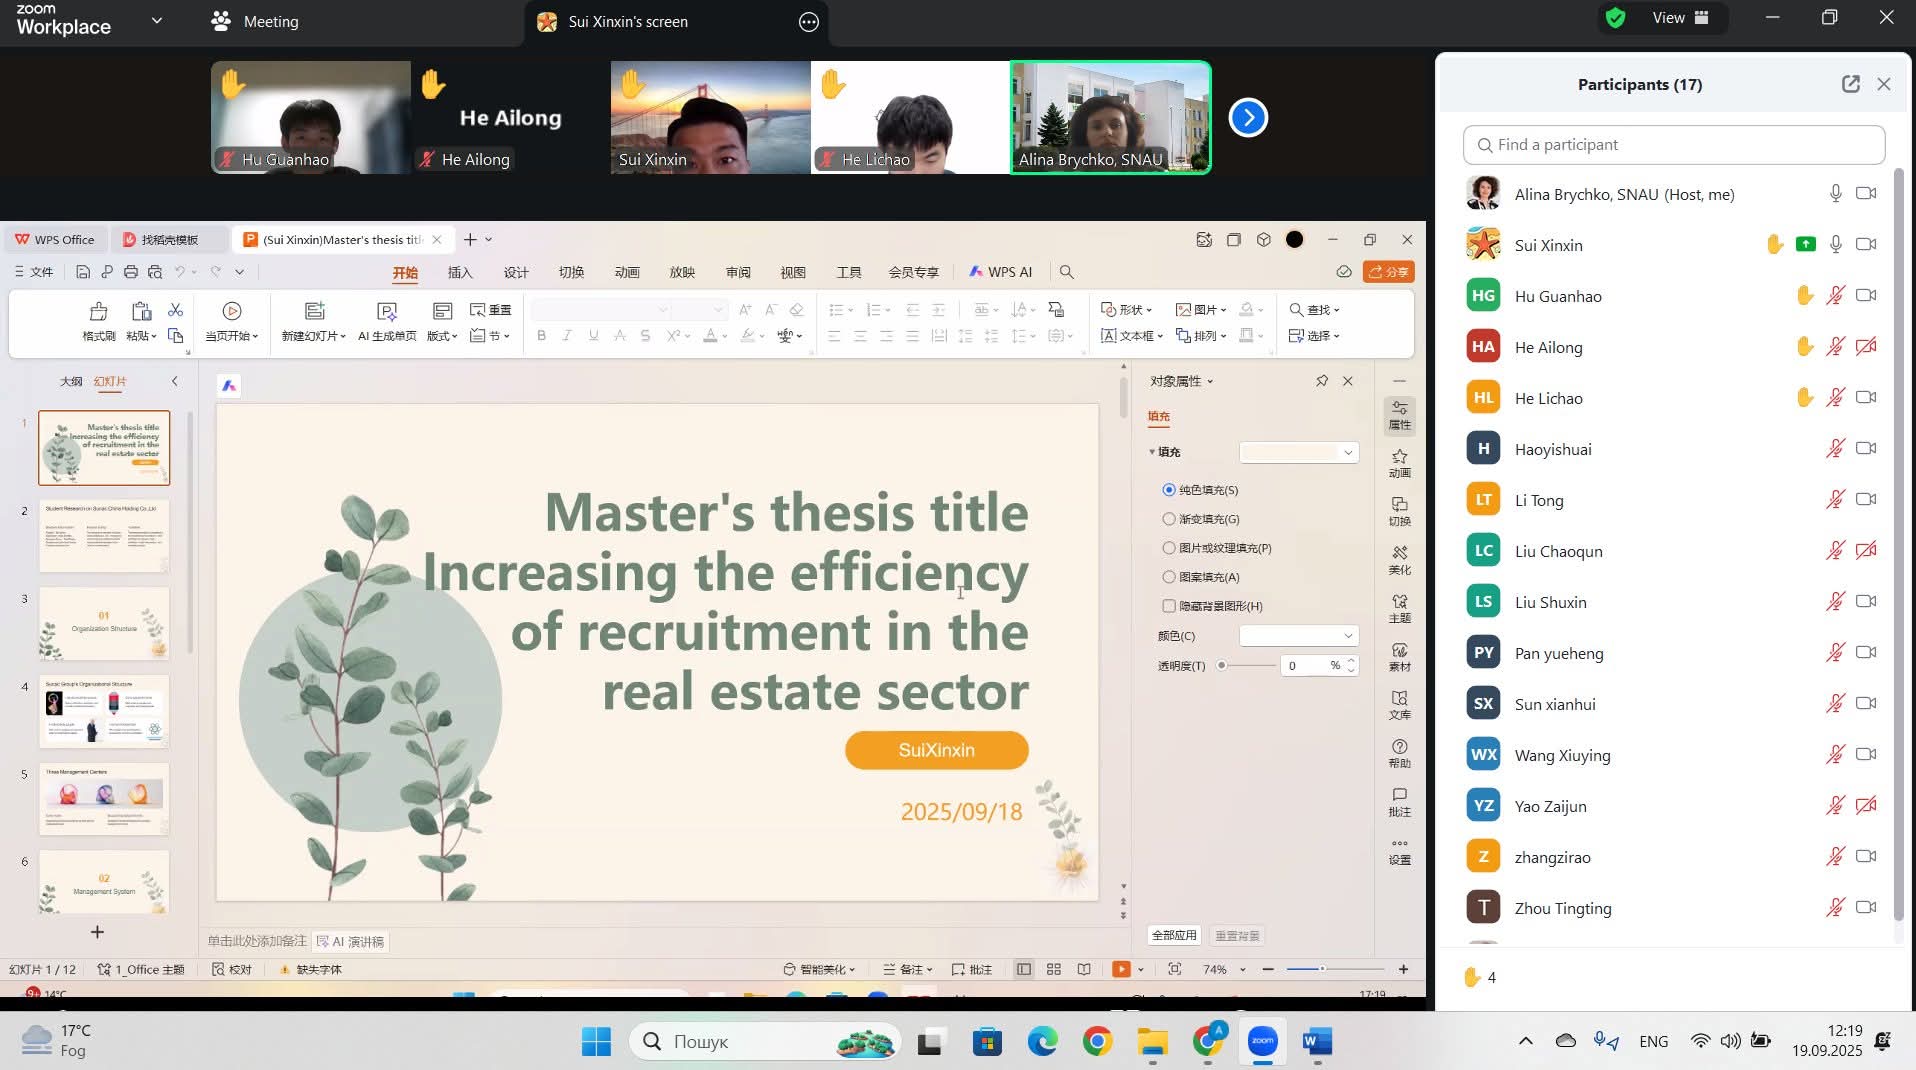The width and height of the screenshot is (1916, 1070).
Task: Open the WPS AI tab
Action: pos(1000,272)
